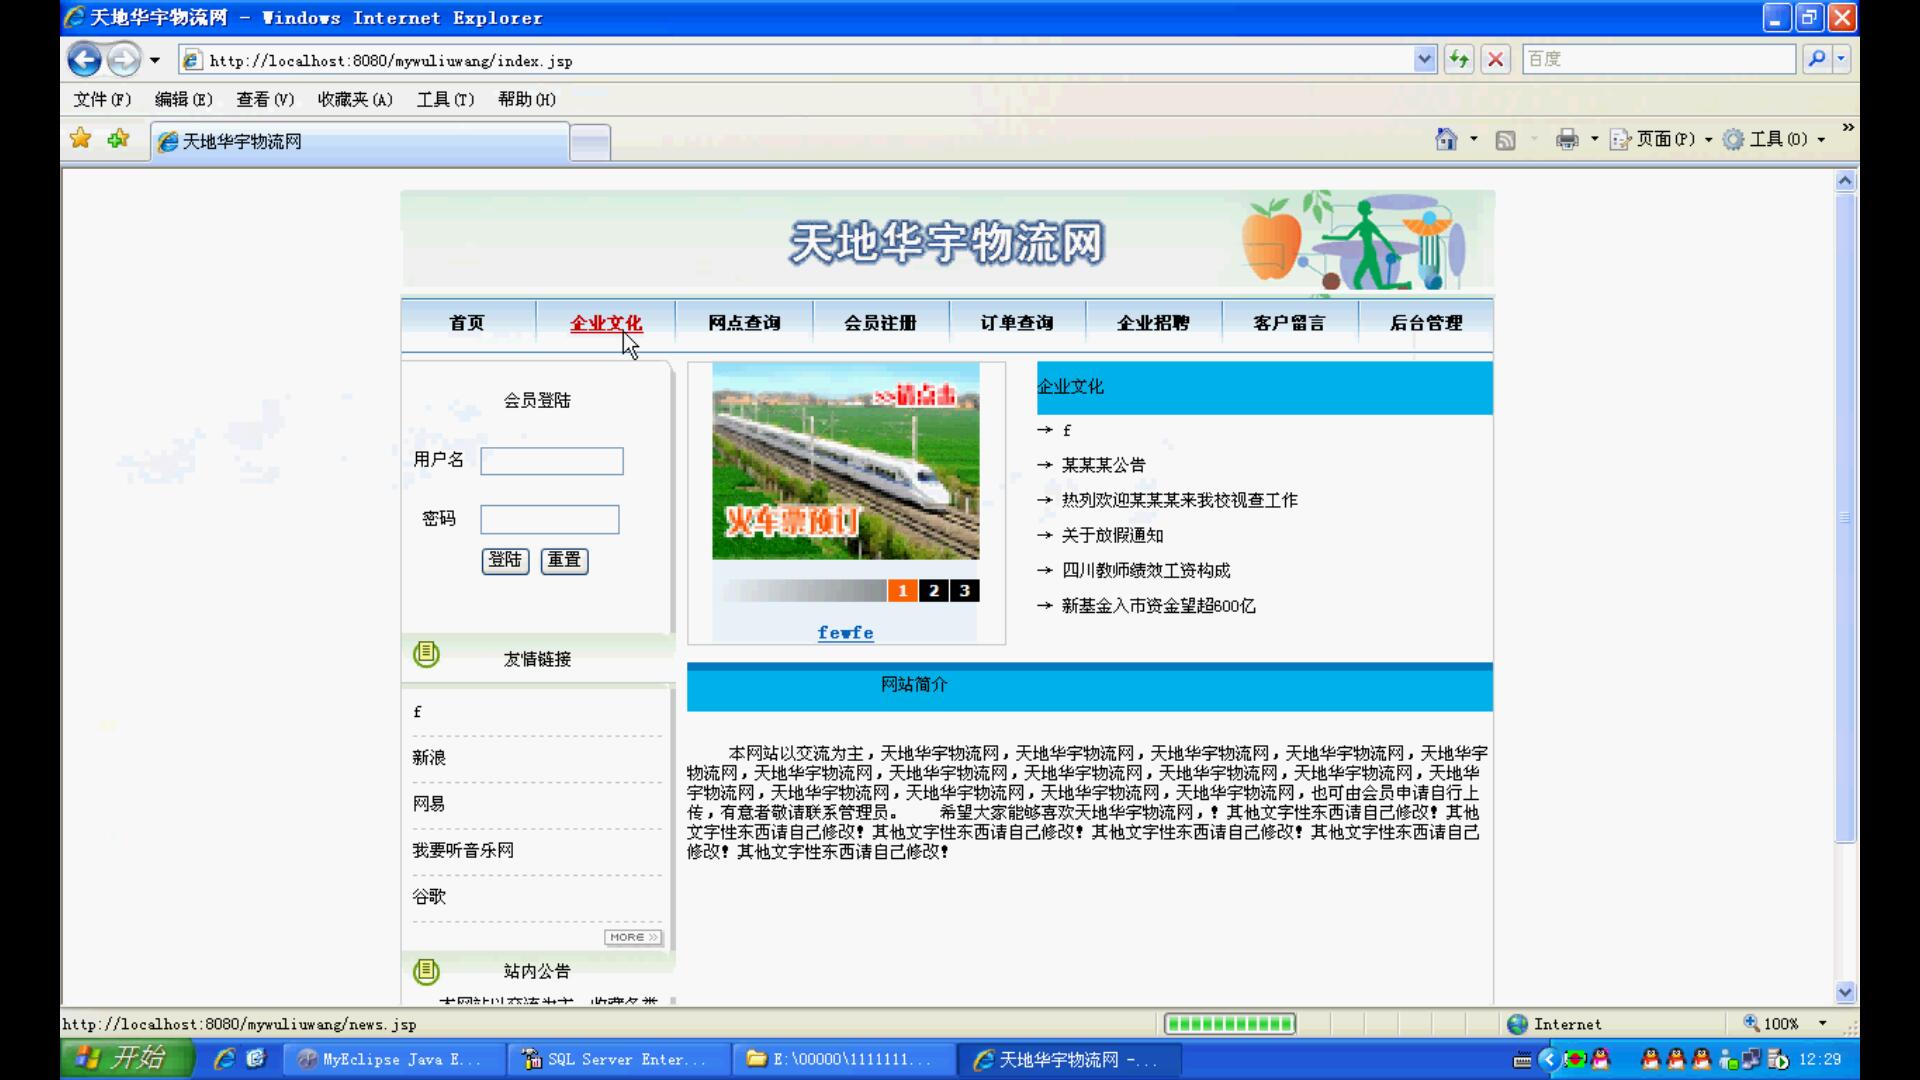1920x1080 pixels.
Task: Click the search magnifier icon
Action: (x=1816, y=59)
